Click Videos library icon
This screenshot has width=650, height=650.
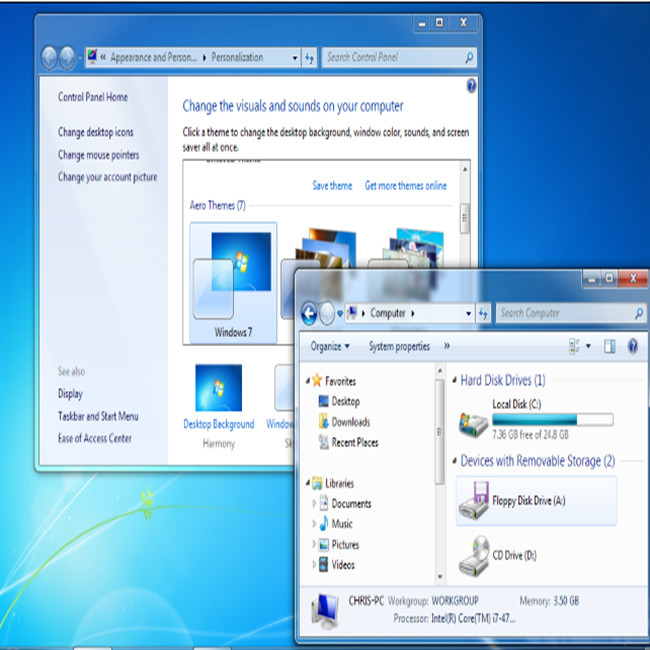tap(323, 564)
